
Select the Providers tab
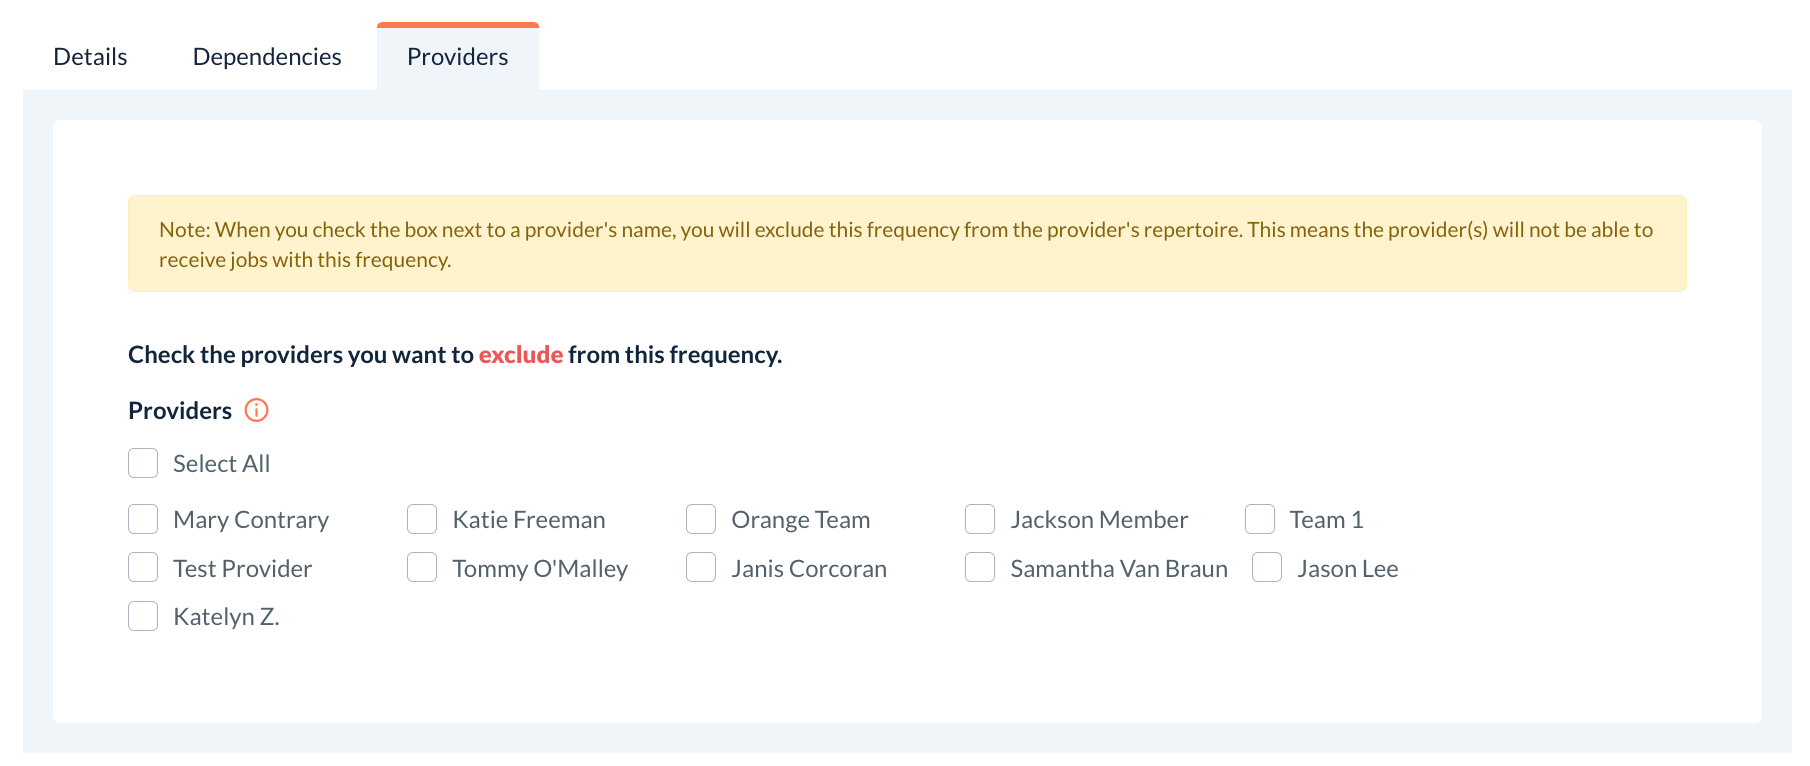click(x=457, y=57)
